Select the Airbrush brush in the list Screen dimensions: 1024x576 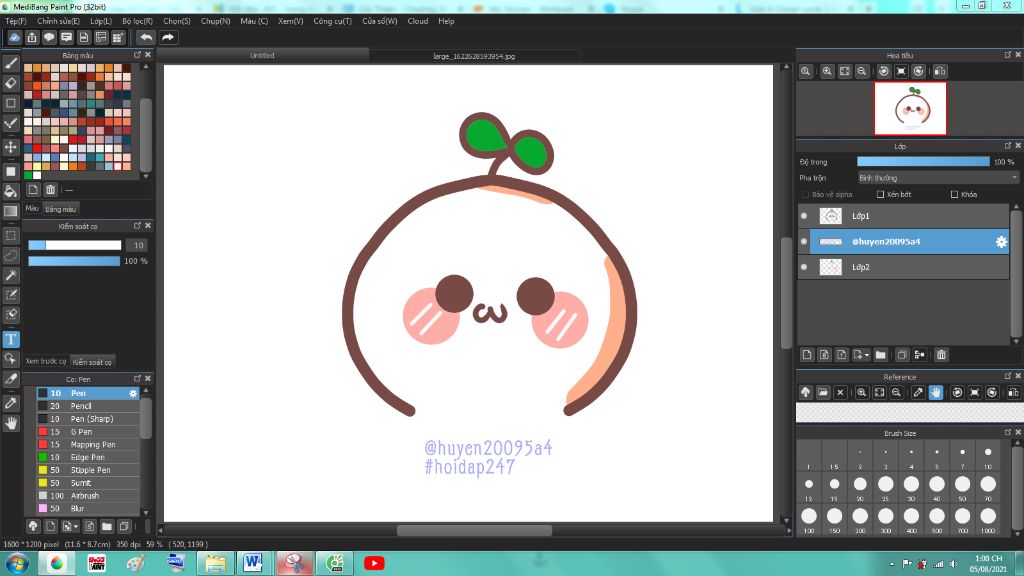pyautogui.click(x=88, y=496)
